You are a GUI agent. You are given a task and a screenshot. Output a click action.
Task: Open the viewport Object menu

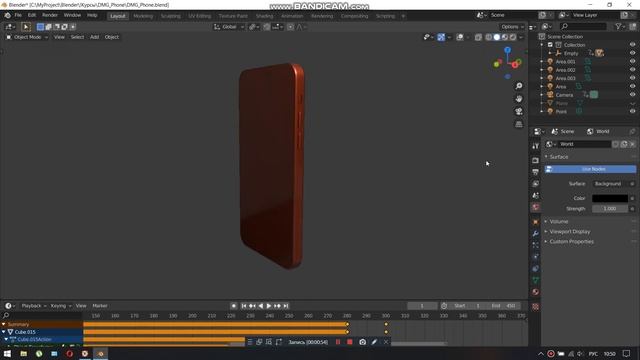click(x=111, y=37)
